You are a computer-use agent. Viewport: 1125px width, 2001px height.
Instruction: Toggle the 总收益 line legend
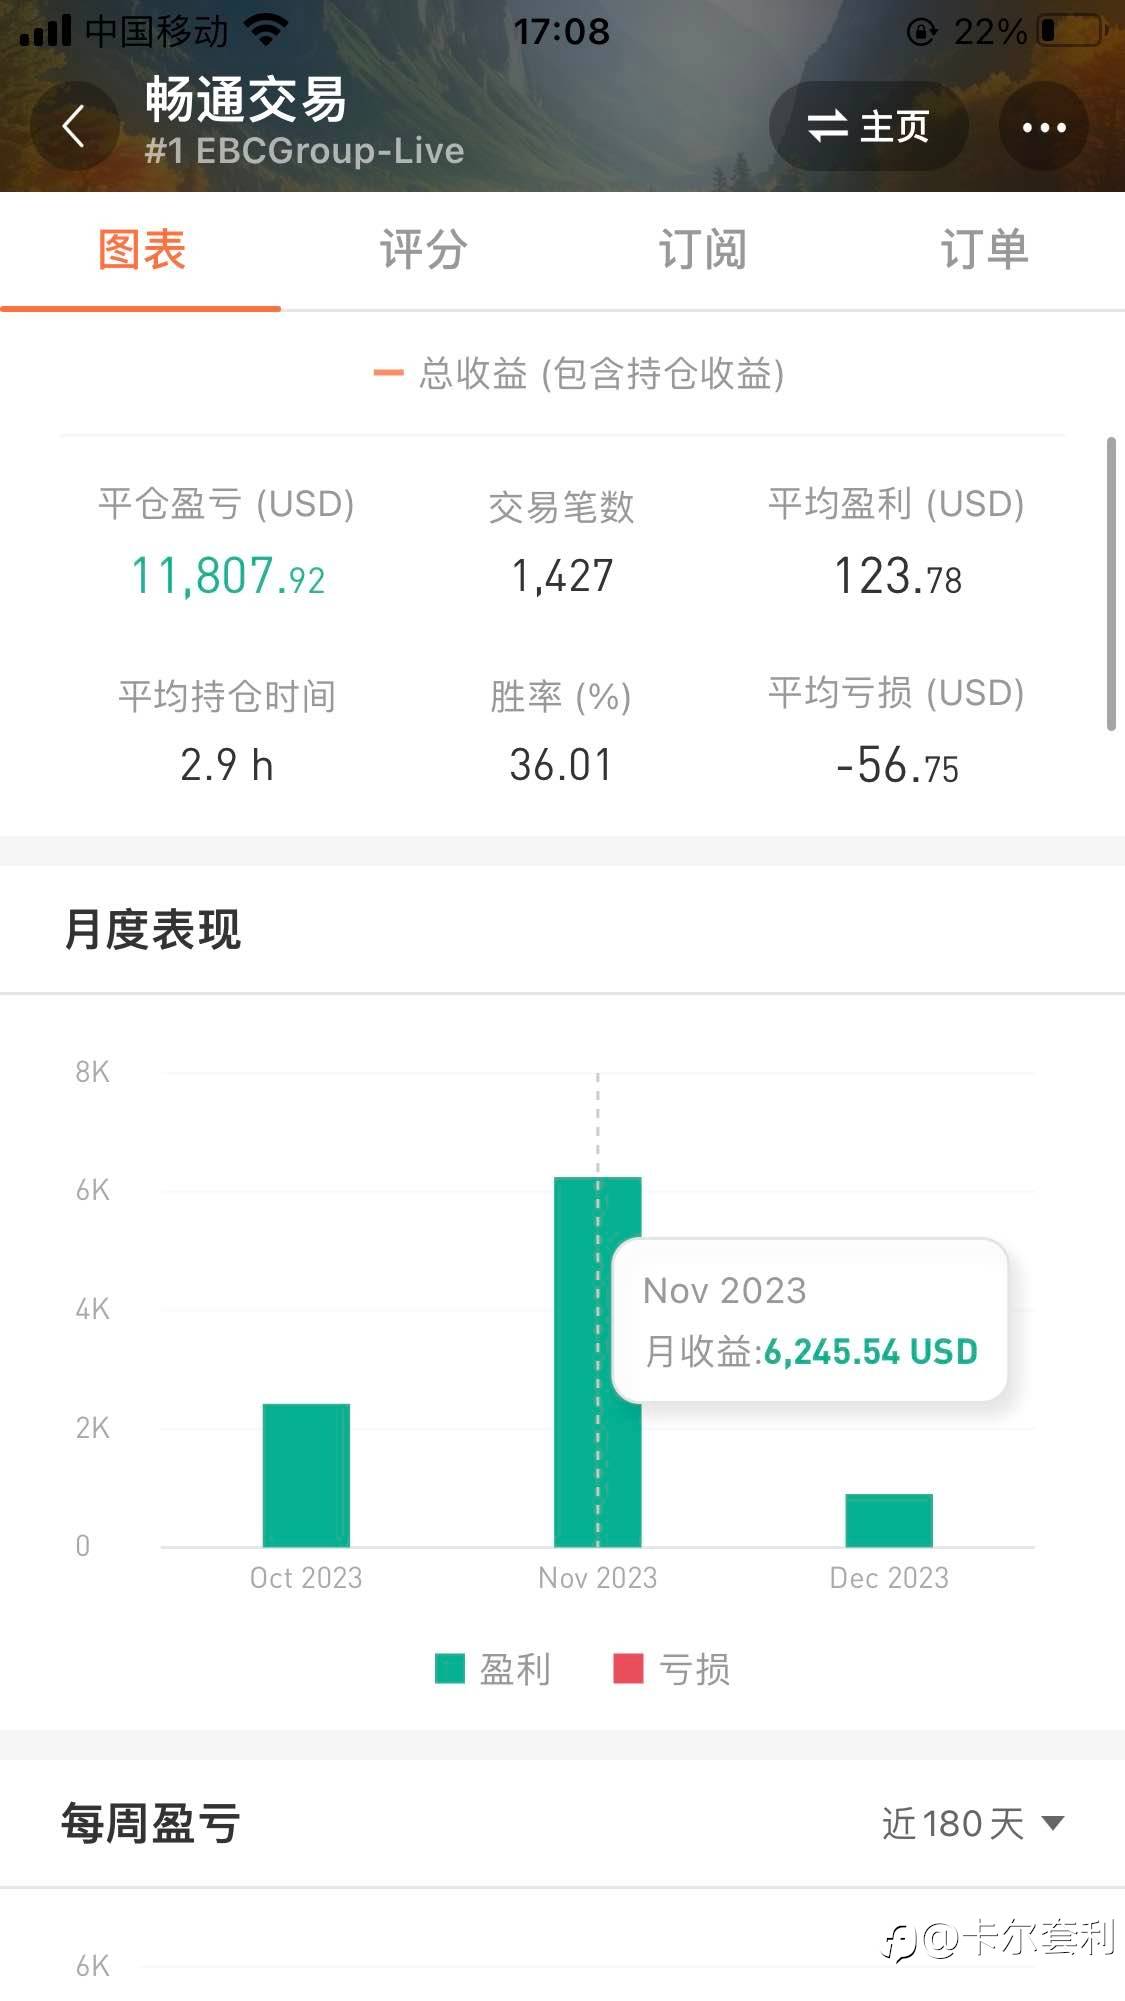coord(578,374)
